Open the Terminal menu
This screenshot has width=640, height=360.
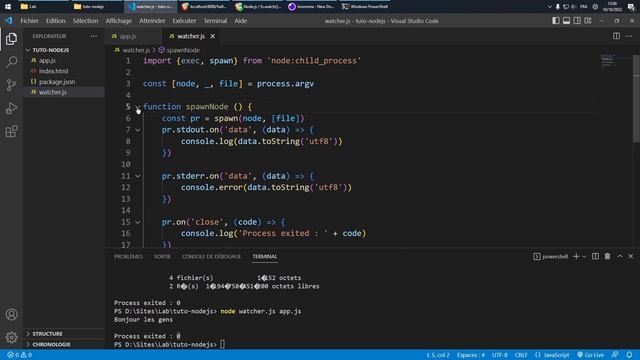(x=215, y=21)
